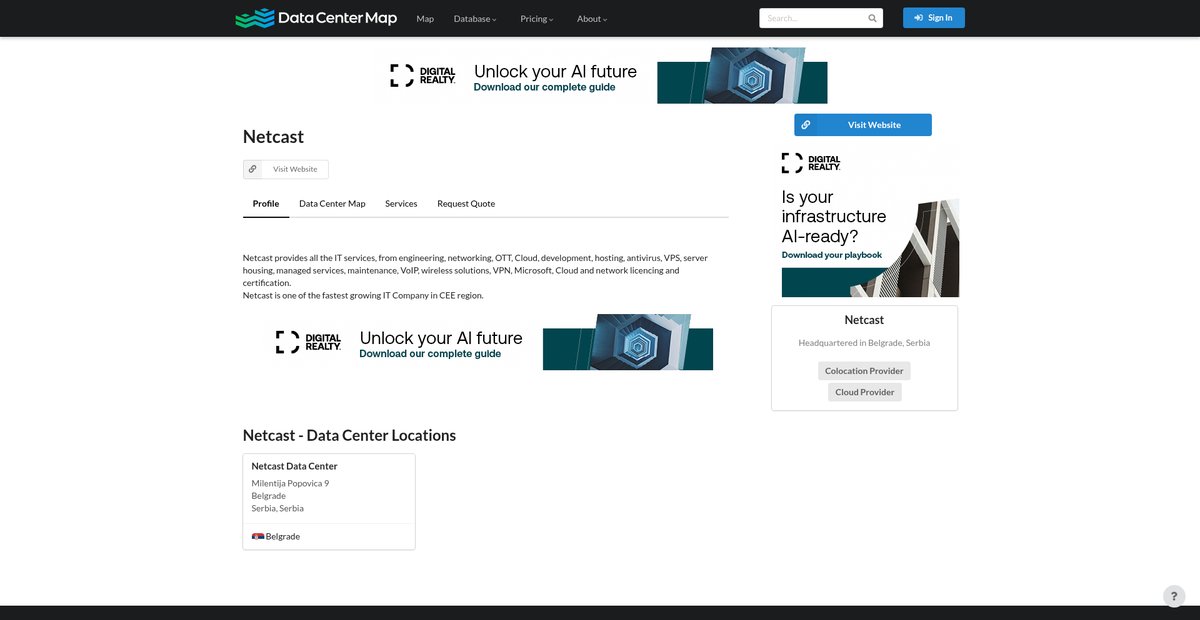Open the Request Quote tab
The height and width of the screenshot is (620, 1200).
(466, 204)
